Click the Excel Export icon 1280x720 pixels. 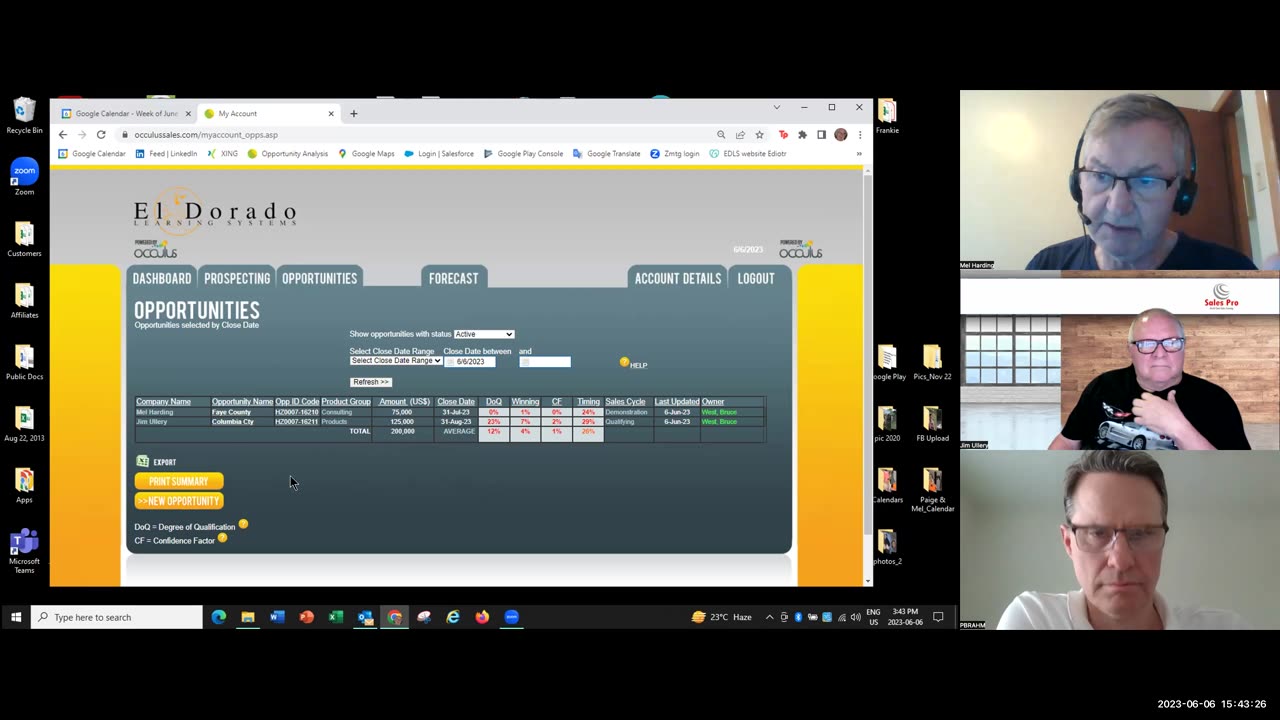click(x=142, y=461)
